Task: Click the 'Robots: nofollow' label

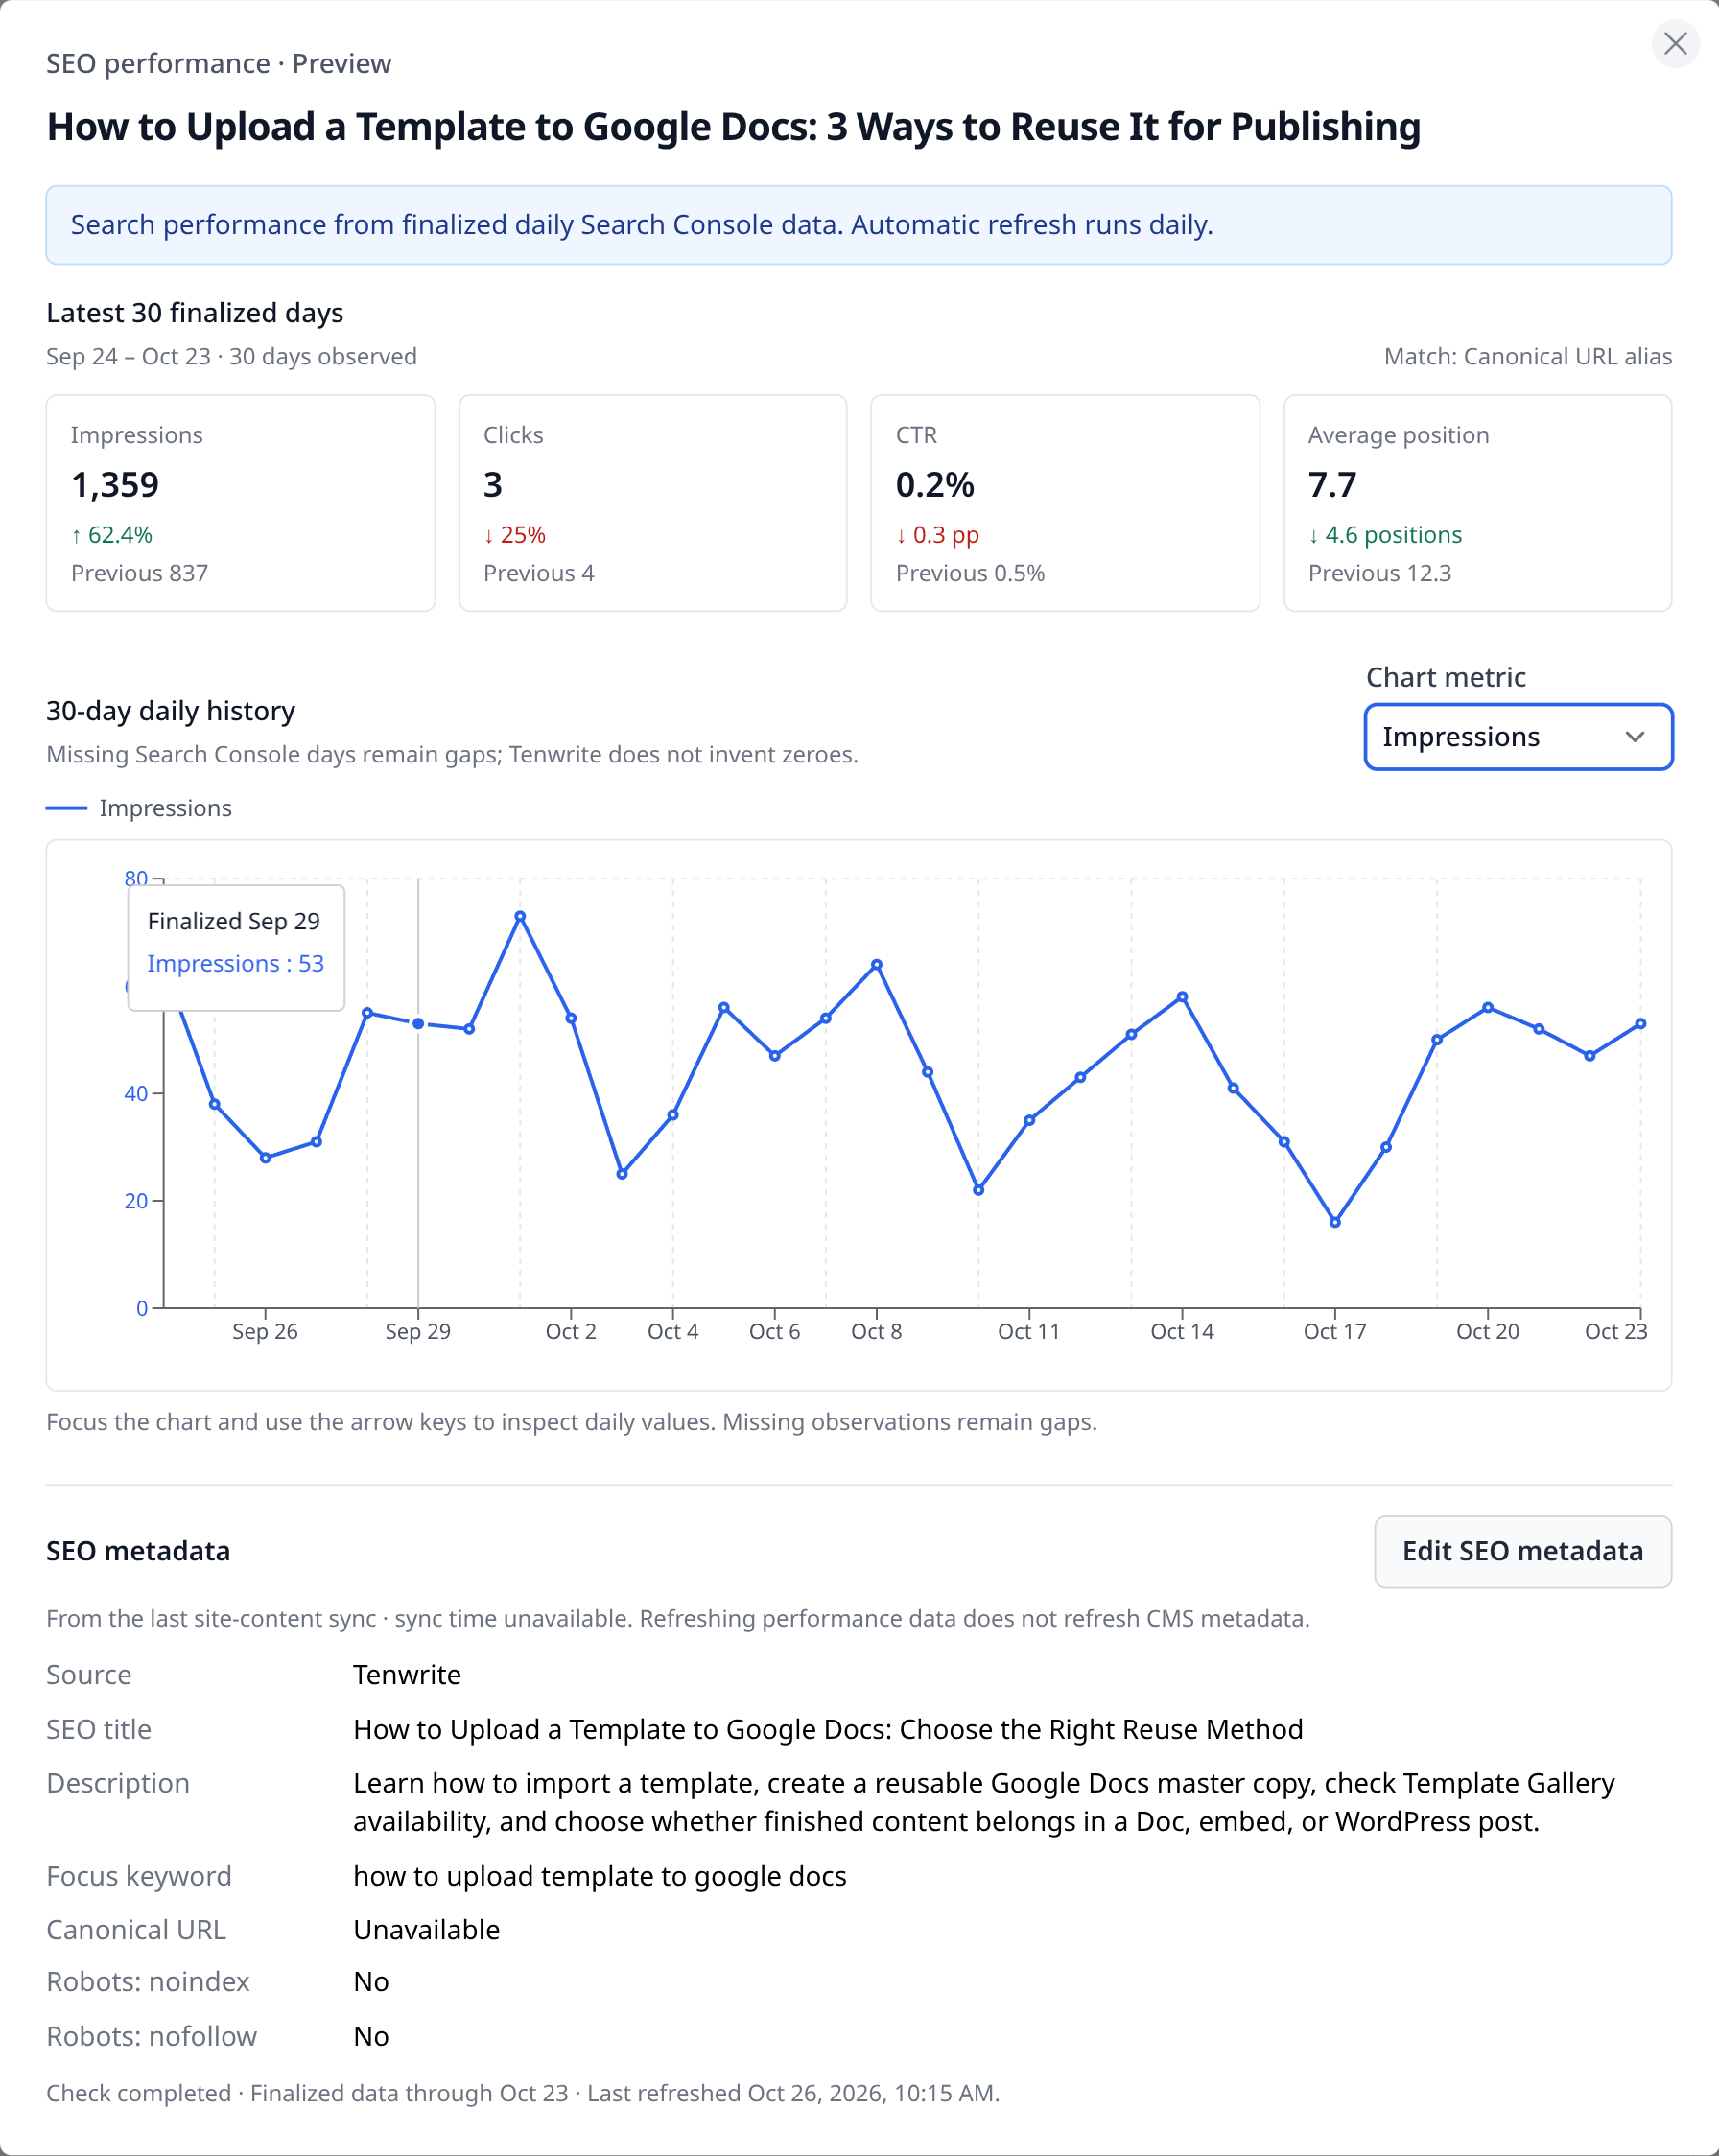Action: (152, 2036)
